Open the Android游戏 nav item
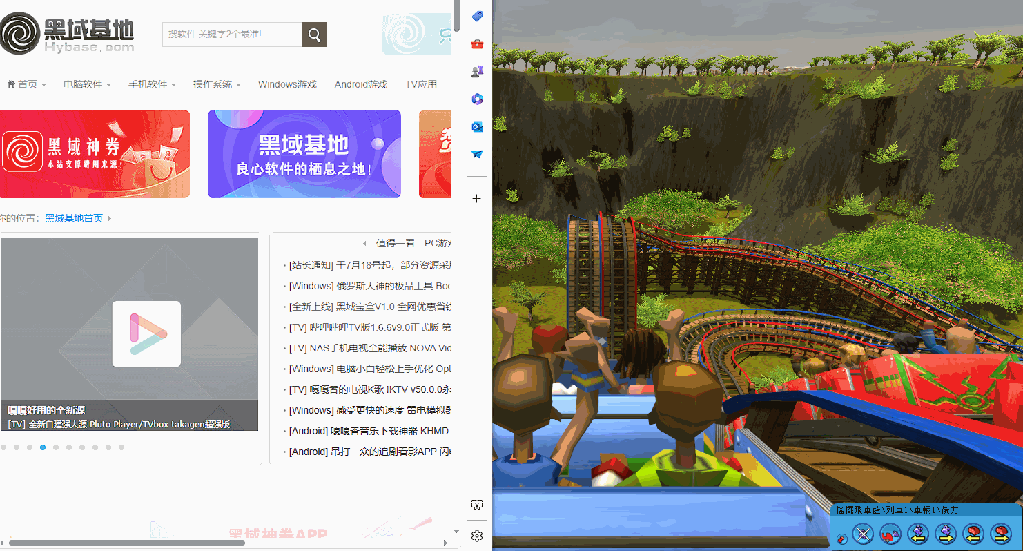This screenshot has height=551, width=1023. [361, 84]
